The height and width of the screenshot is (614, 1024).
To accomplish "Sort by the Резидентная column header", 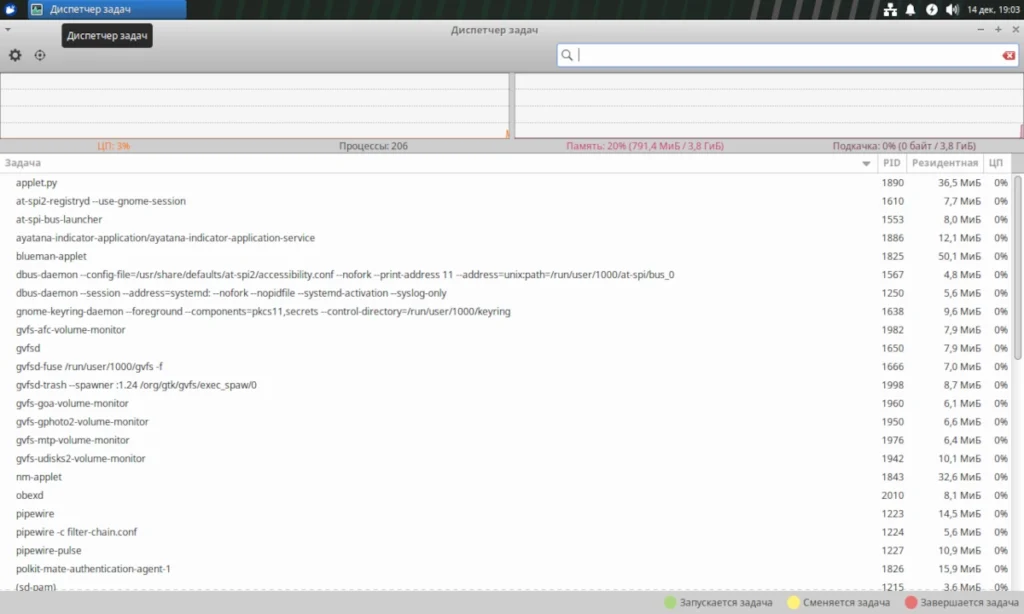I will (945, 163).
